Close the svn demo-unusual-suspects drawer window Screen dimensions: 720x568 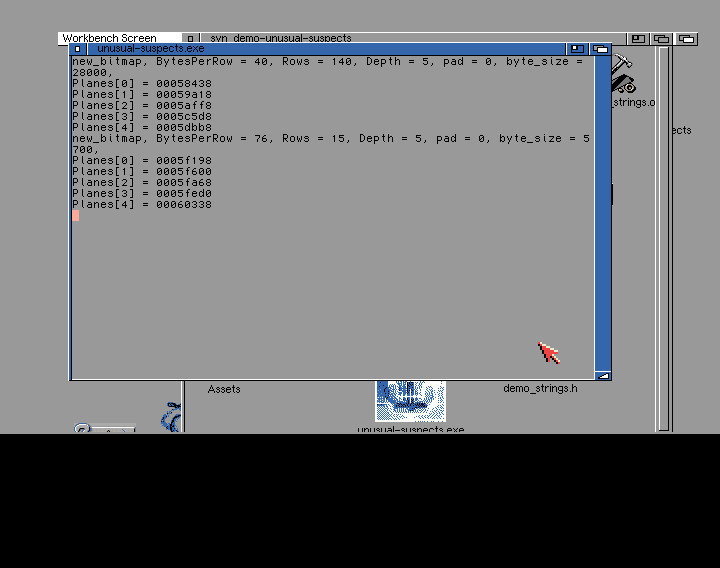point(191,38)
